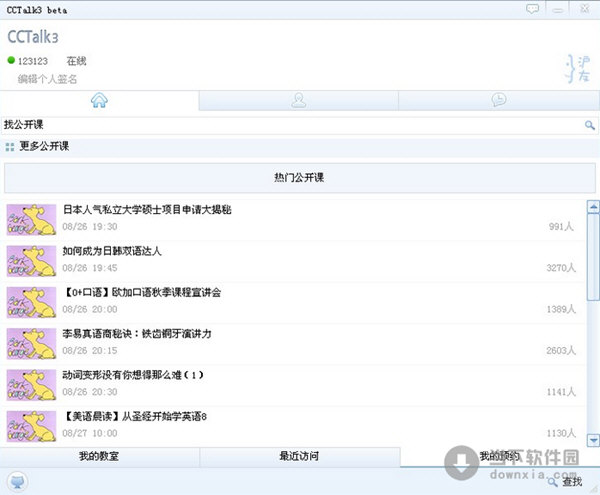Click thumbnail of the 08/26 19:30 course
Screen dimensions: 600x495
coord(31,220)
